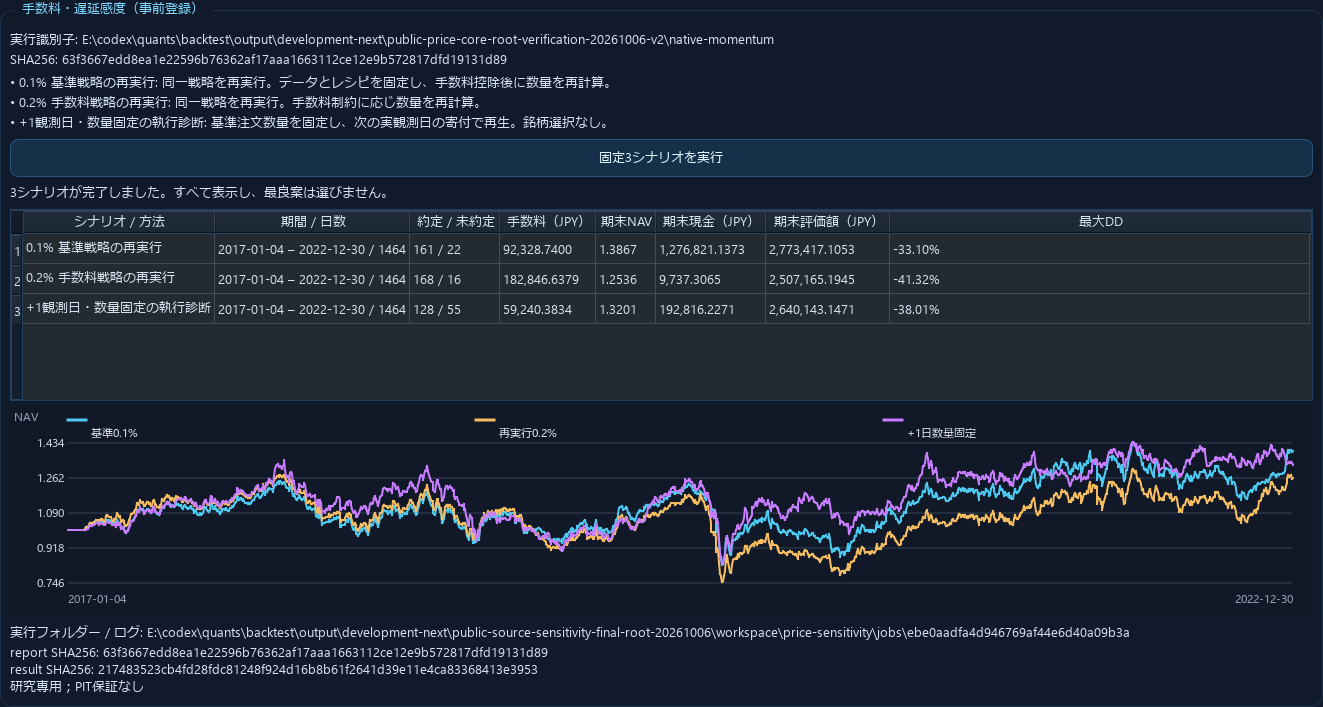The image size is (1323, 707).
Task: Click the +1日数量固定 legend label
Action: click(x=942, y=433)
